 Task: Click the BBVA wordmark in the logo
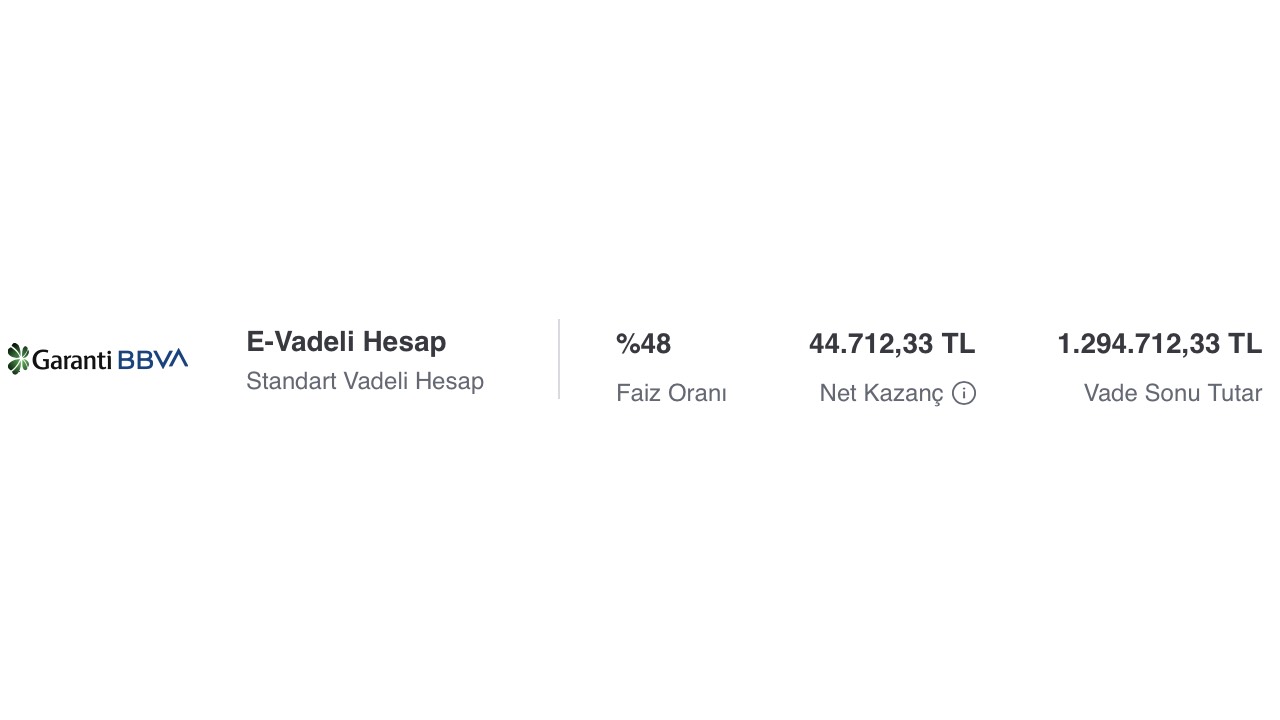point(153,359)
